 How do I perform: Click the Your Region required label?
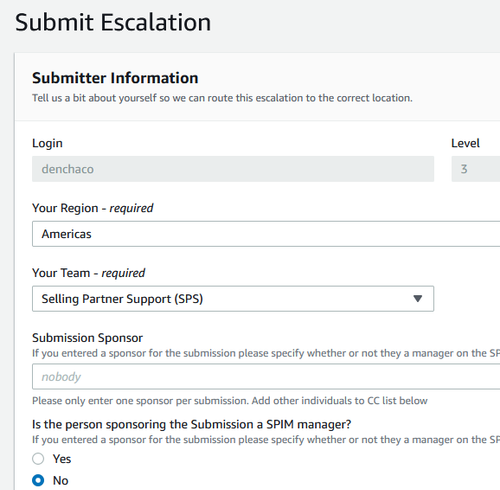pyautogui.click(x=93, y=208)
